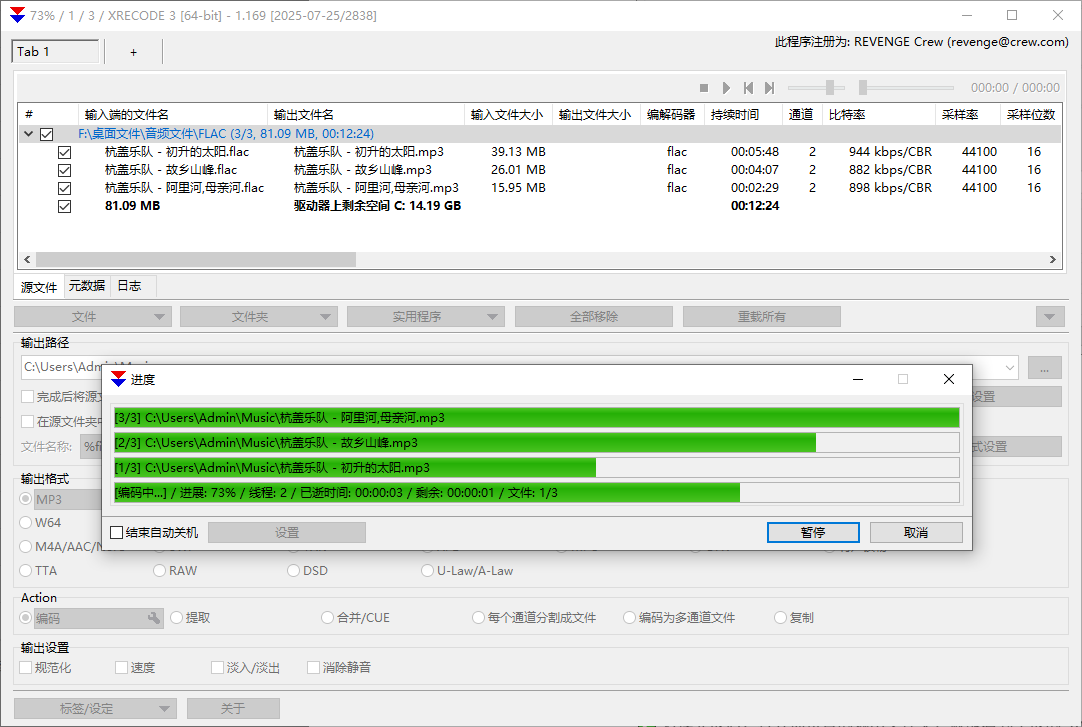
Task: Click the stop playback button
Action: 704,88
